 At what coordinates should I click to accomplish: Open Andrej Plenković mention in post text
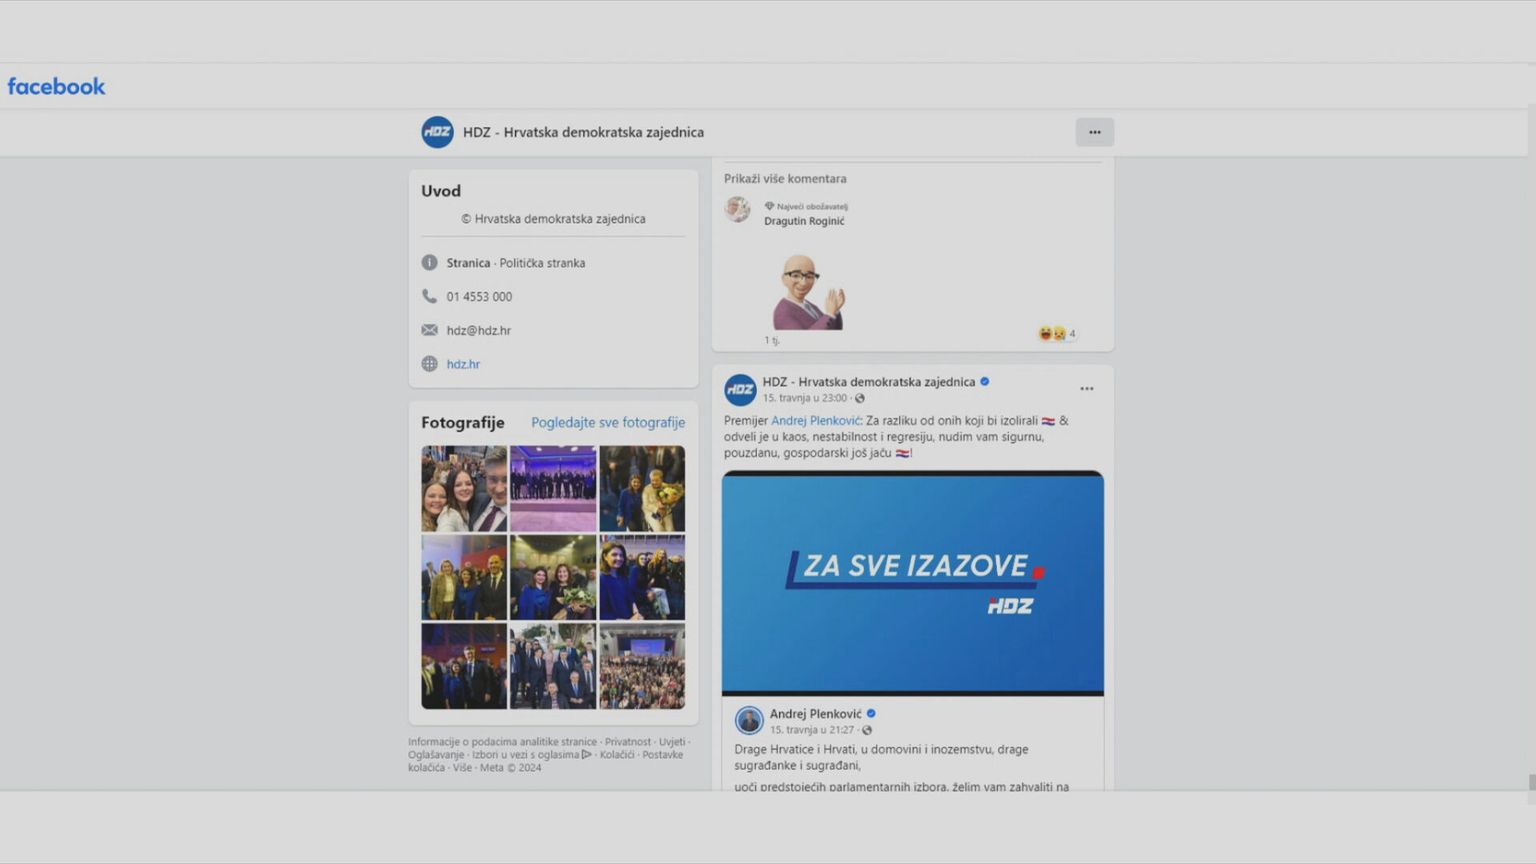815,421
